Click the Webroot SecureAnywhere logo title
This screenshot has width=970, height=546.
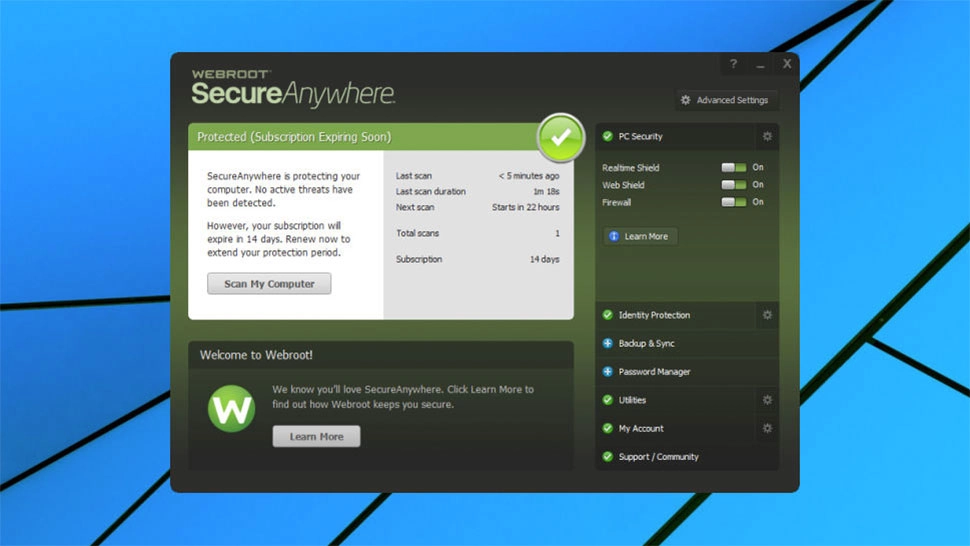pyautogui.click(x=293, y=88)
